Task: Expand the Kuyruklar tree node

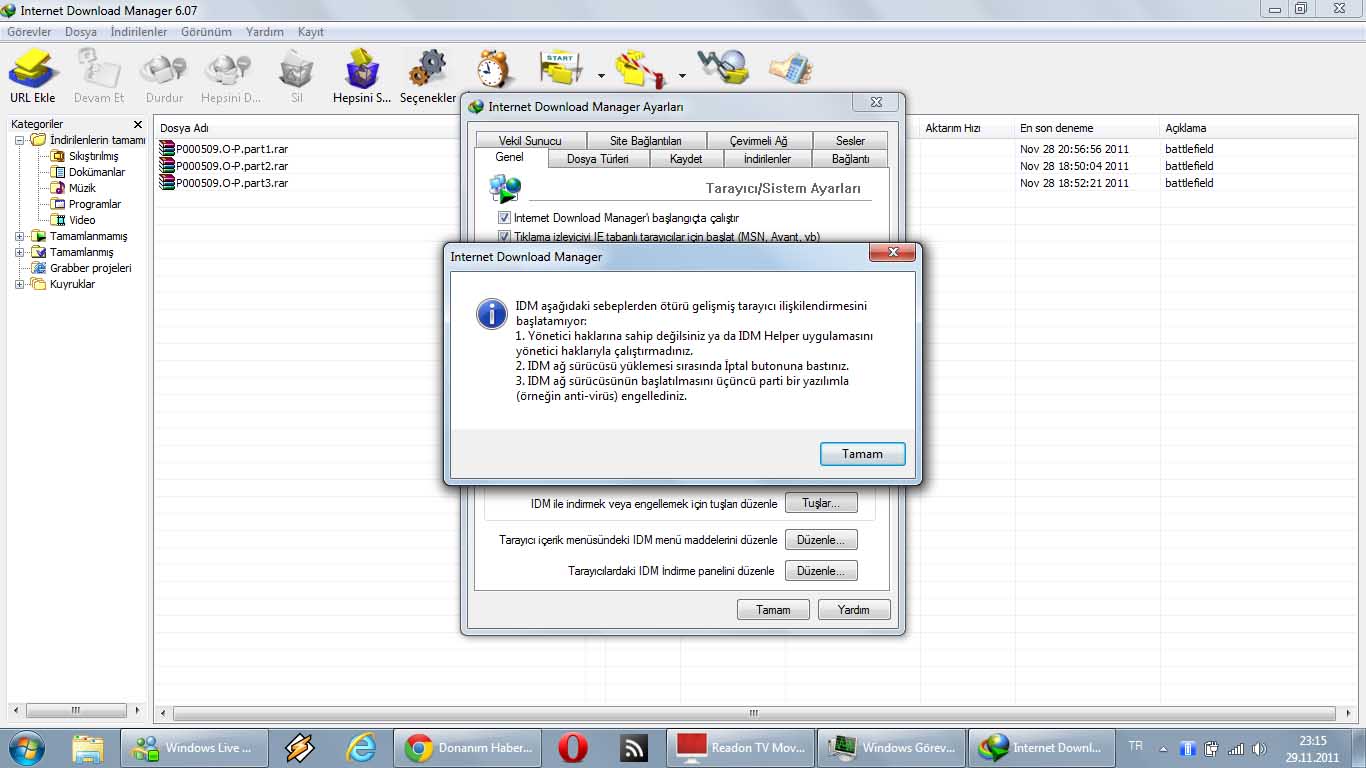Action: [x=20, y=284]
